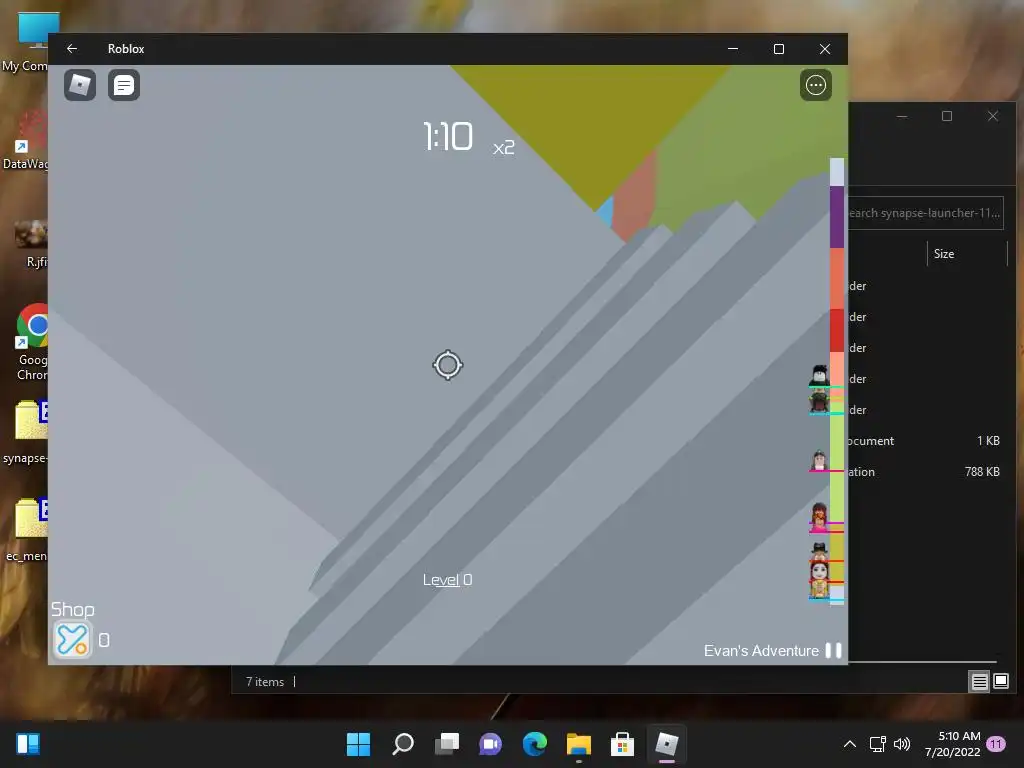Click the x2 multiplier text

pos(504,148)
